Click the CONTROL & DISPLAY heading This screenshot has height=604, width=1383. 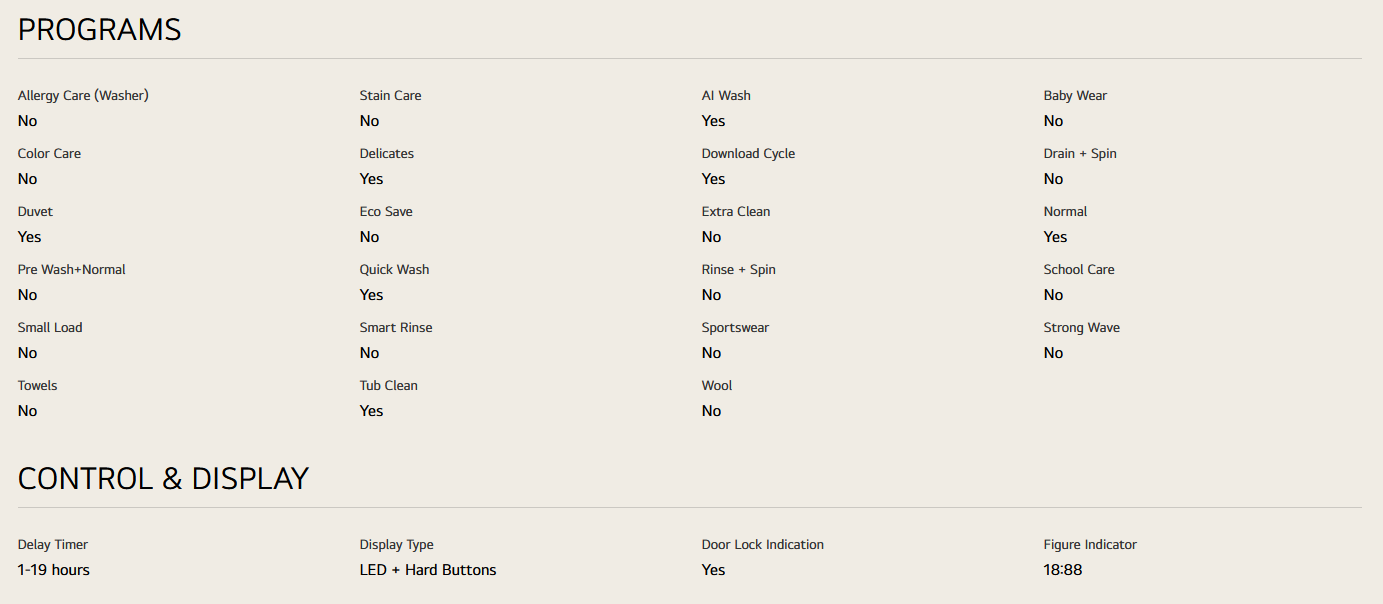[x=163, y=478]
